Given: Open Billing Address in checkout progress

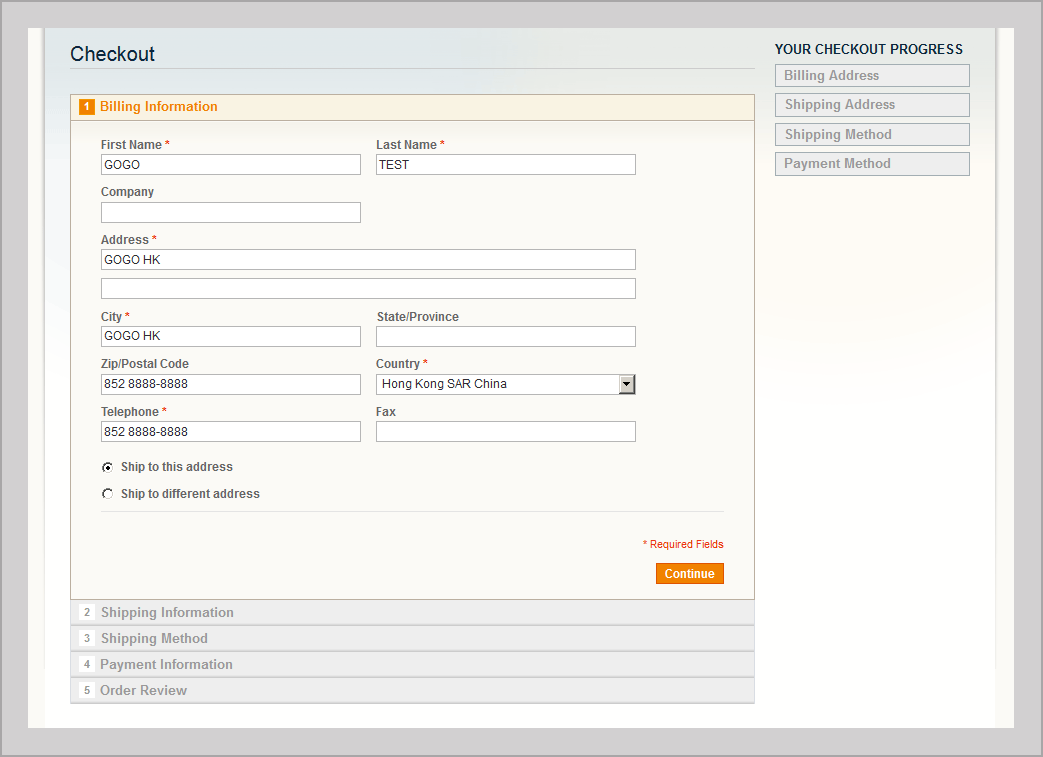Looking at the screenshot, I should (x=871, y=76).
